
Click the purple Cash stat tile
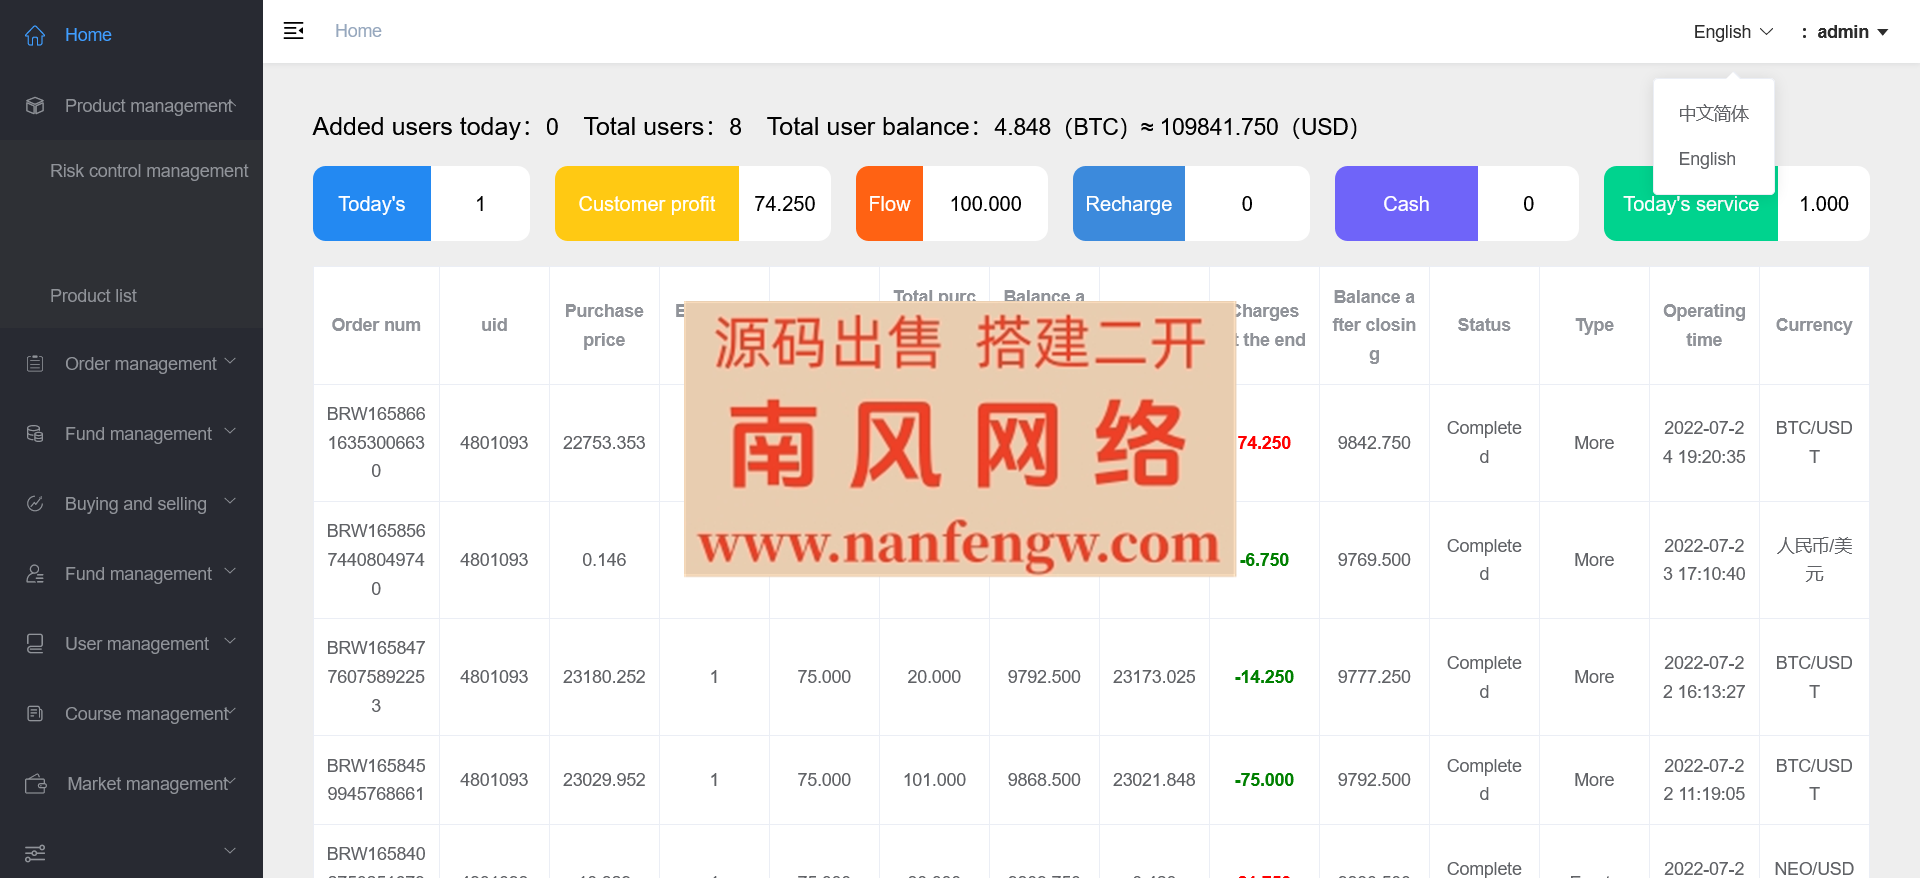tap(1405, 204)
